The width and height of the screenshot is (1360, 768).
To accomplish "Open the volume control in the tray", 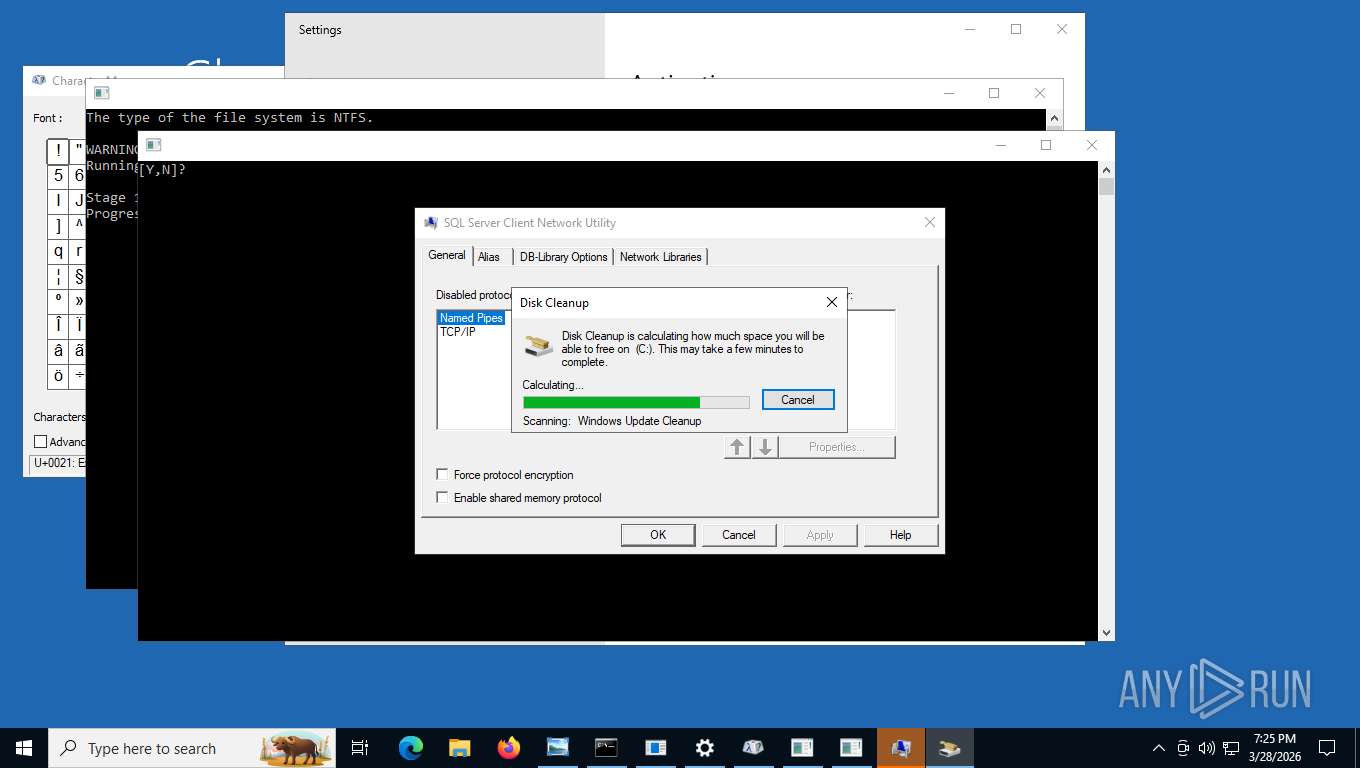I will 1207,748.
